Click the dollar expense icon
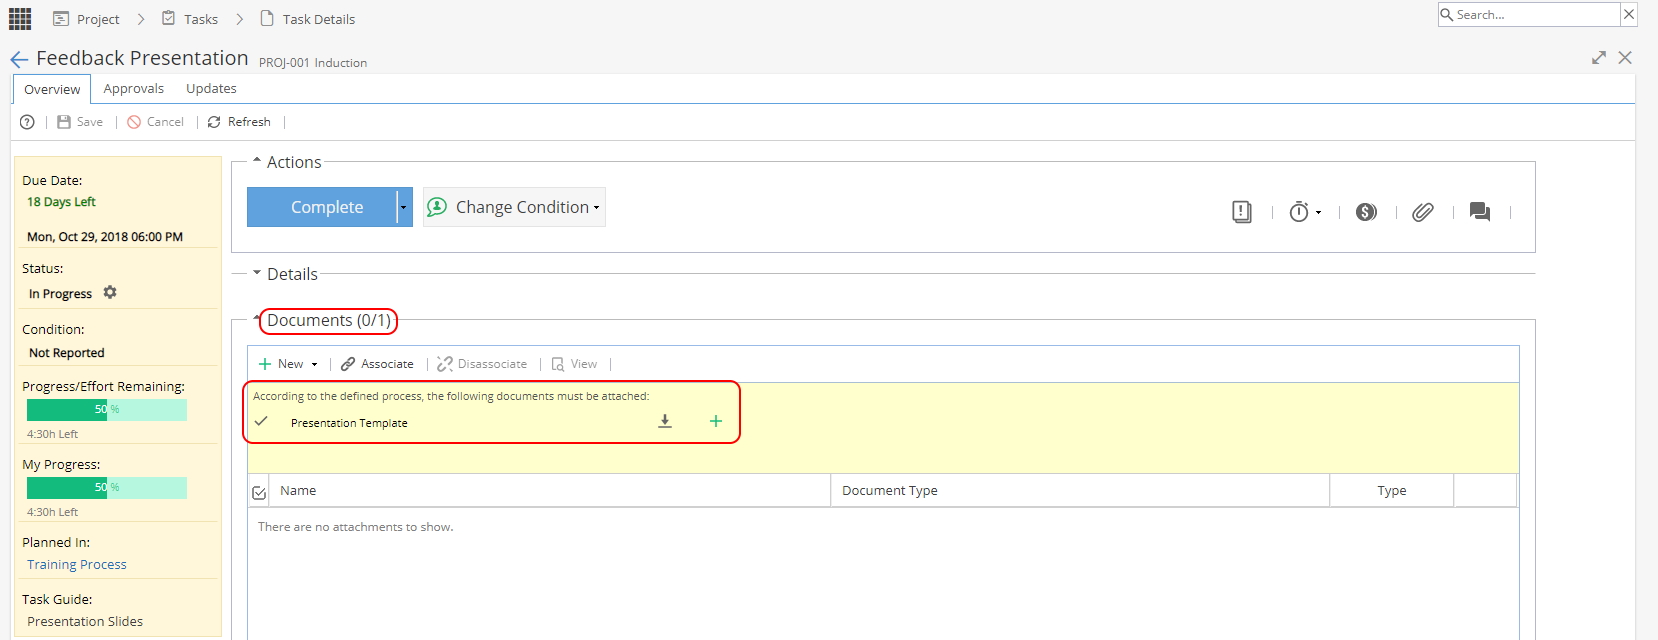 click(1366, 212)
